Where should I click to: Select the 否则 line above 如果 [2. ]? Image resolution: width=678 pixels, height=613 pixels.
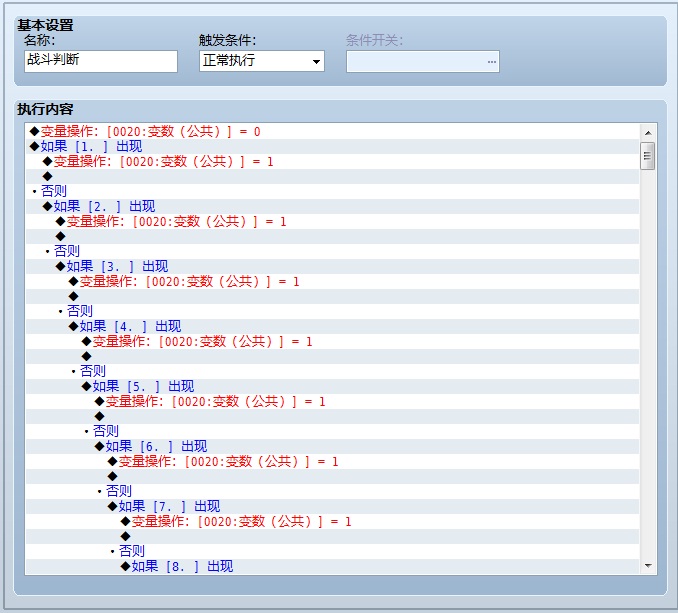[332, 192]
